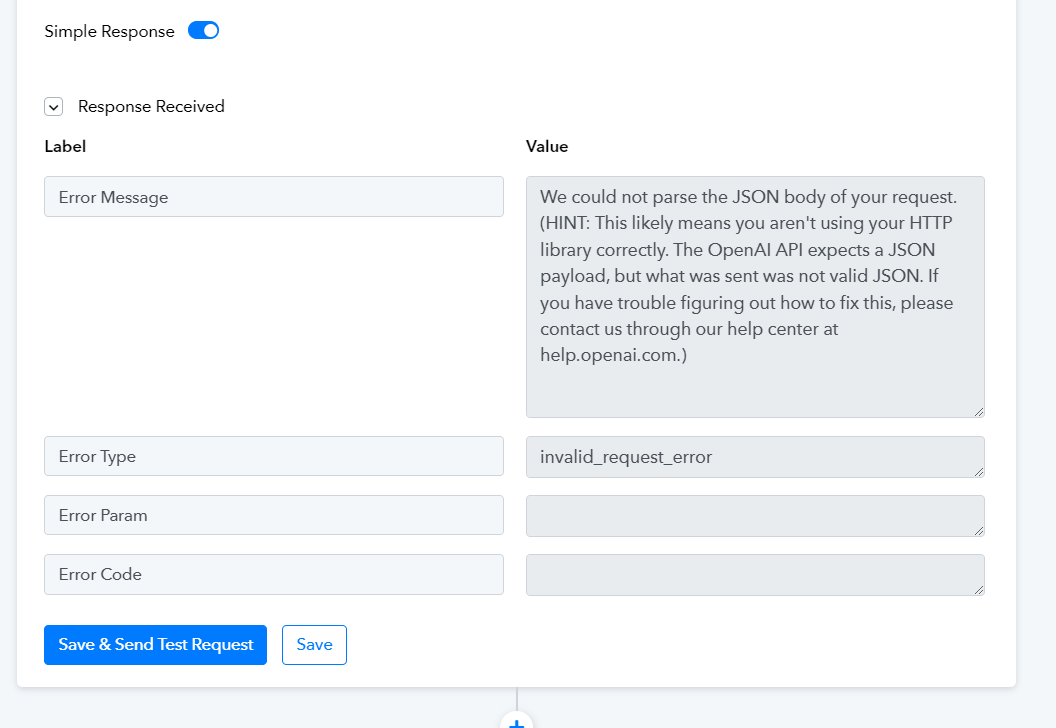
Task: Click the Save button
Action: 315,644
